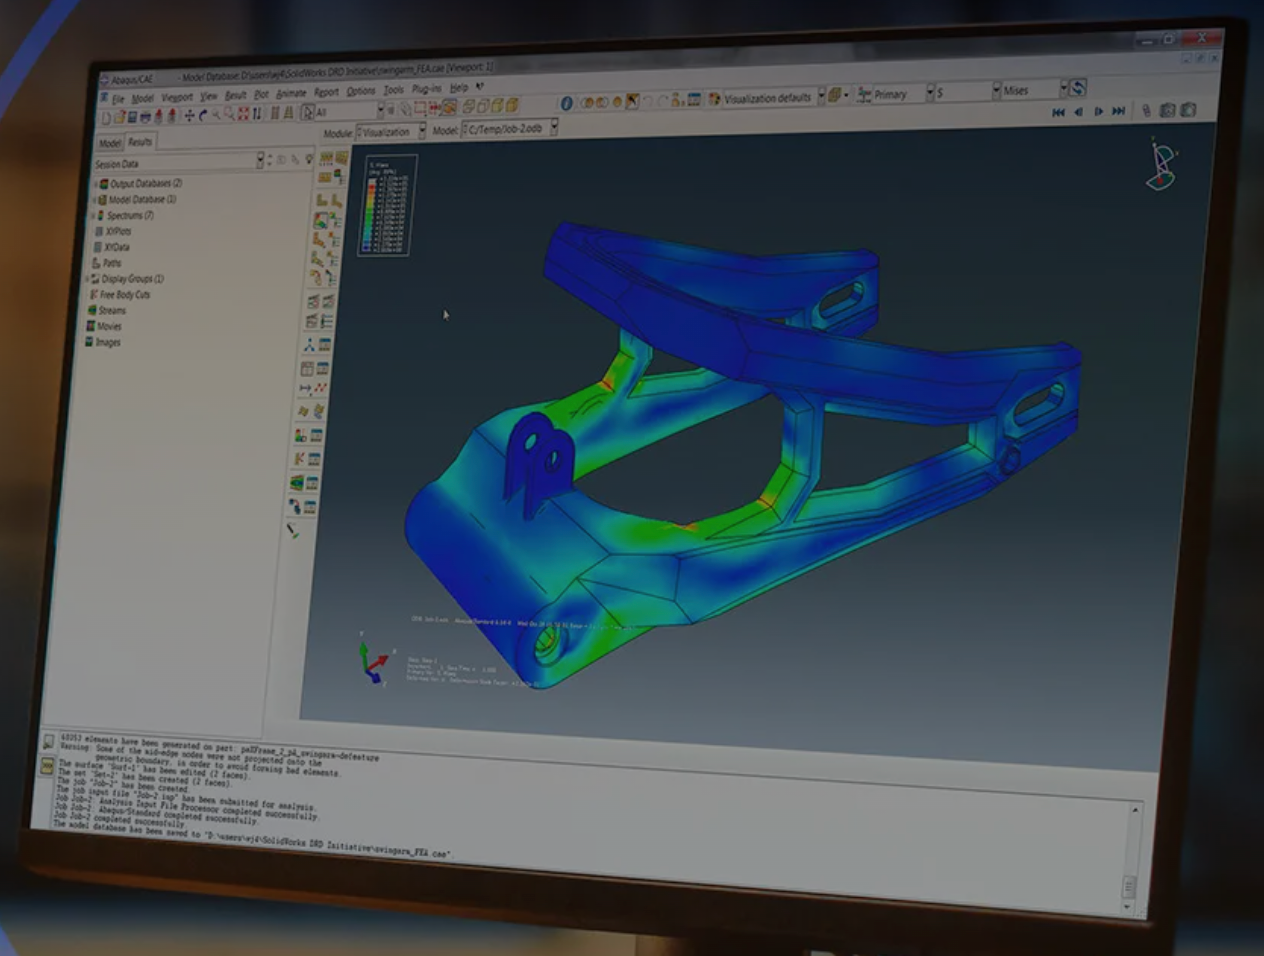Click the stress contour legend

(386, 205)
